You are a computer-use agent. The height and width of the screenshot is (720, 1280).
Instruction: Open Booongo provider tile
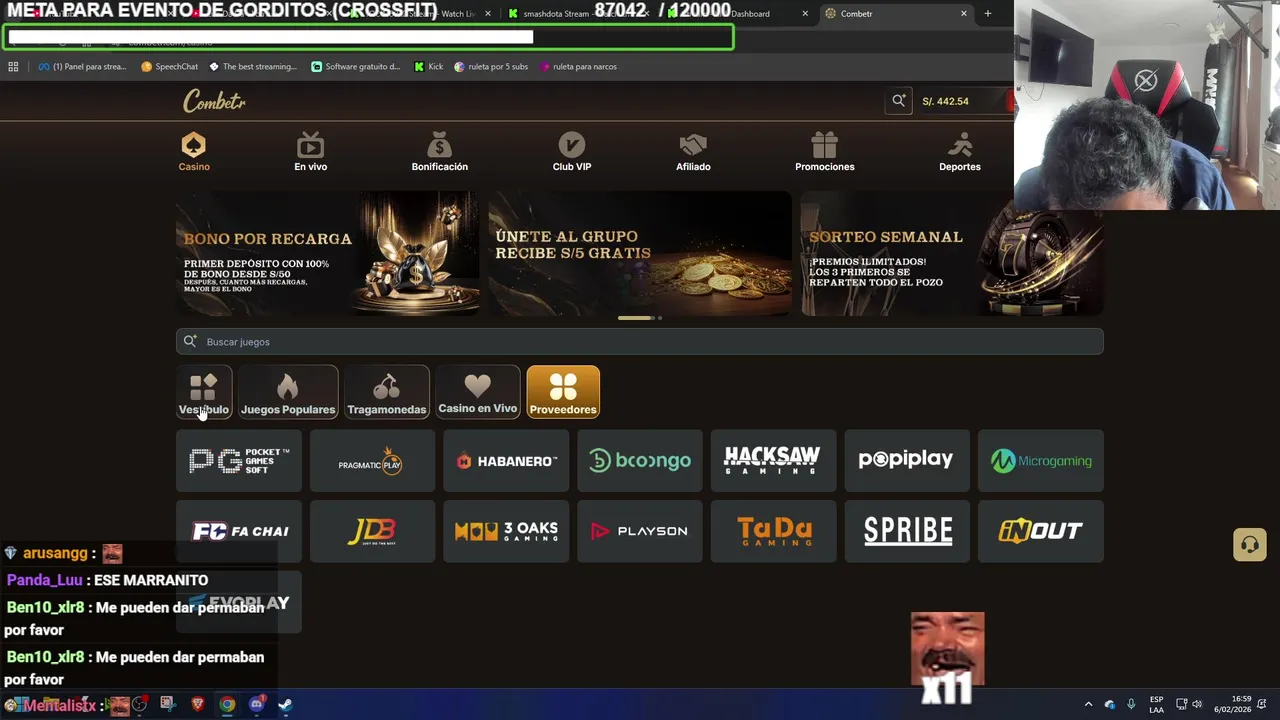[640, 461]
